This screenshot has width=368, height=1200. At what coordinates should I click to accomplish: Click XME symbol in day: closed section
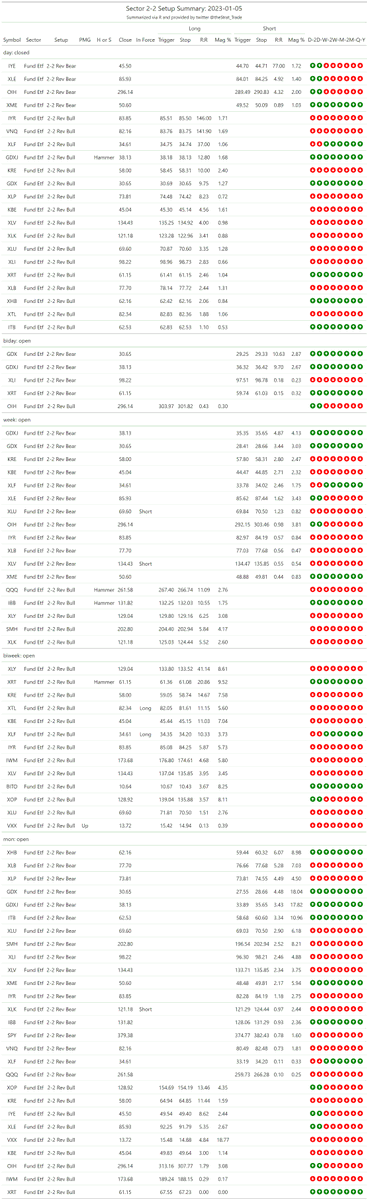[x=11, y=104]
